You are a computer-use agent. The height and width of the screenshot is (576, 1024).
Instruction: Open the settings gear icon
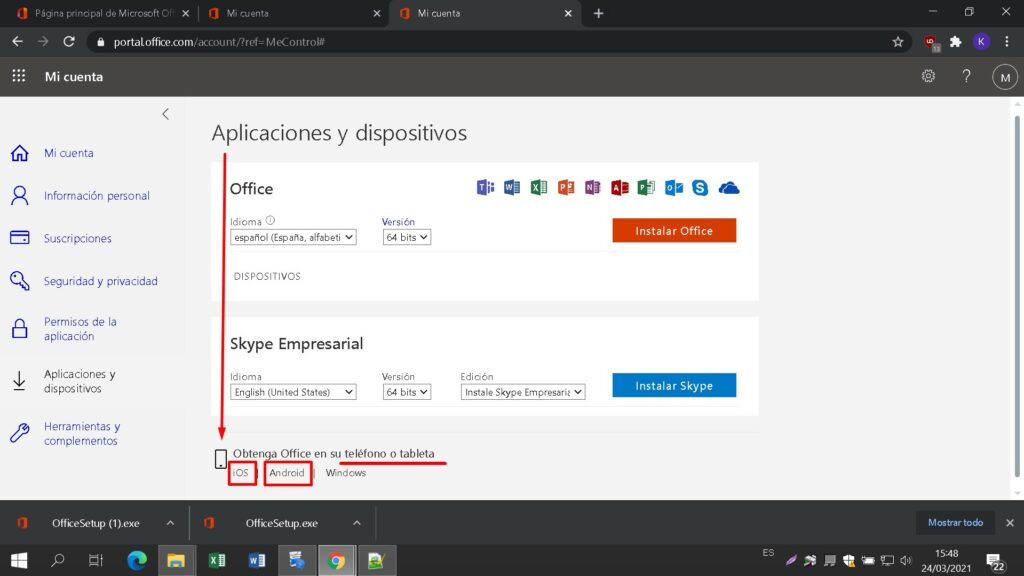[928, 77]
